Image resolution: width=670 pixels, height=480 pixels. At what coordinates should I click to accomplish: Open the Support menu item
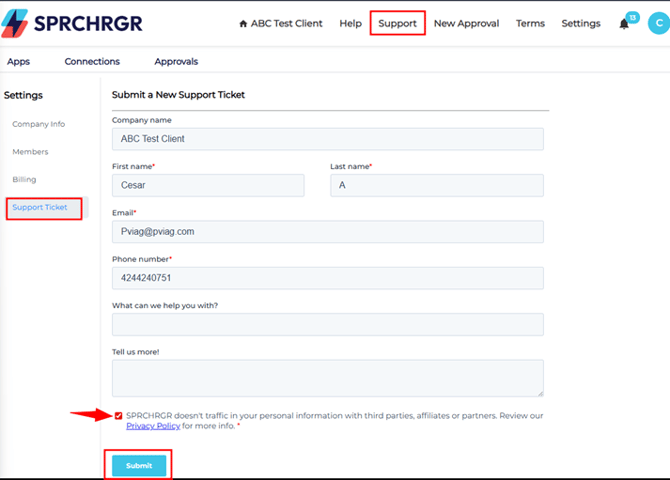click(397, 23)
